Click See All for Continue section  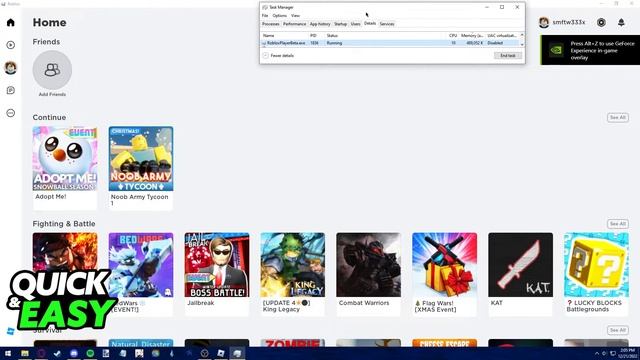(617, 118)
